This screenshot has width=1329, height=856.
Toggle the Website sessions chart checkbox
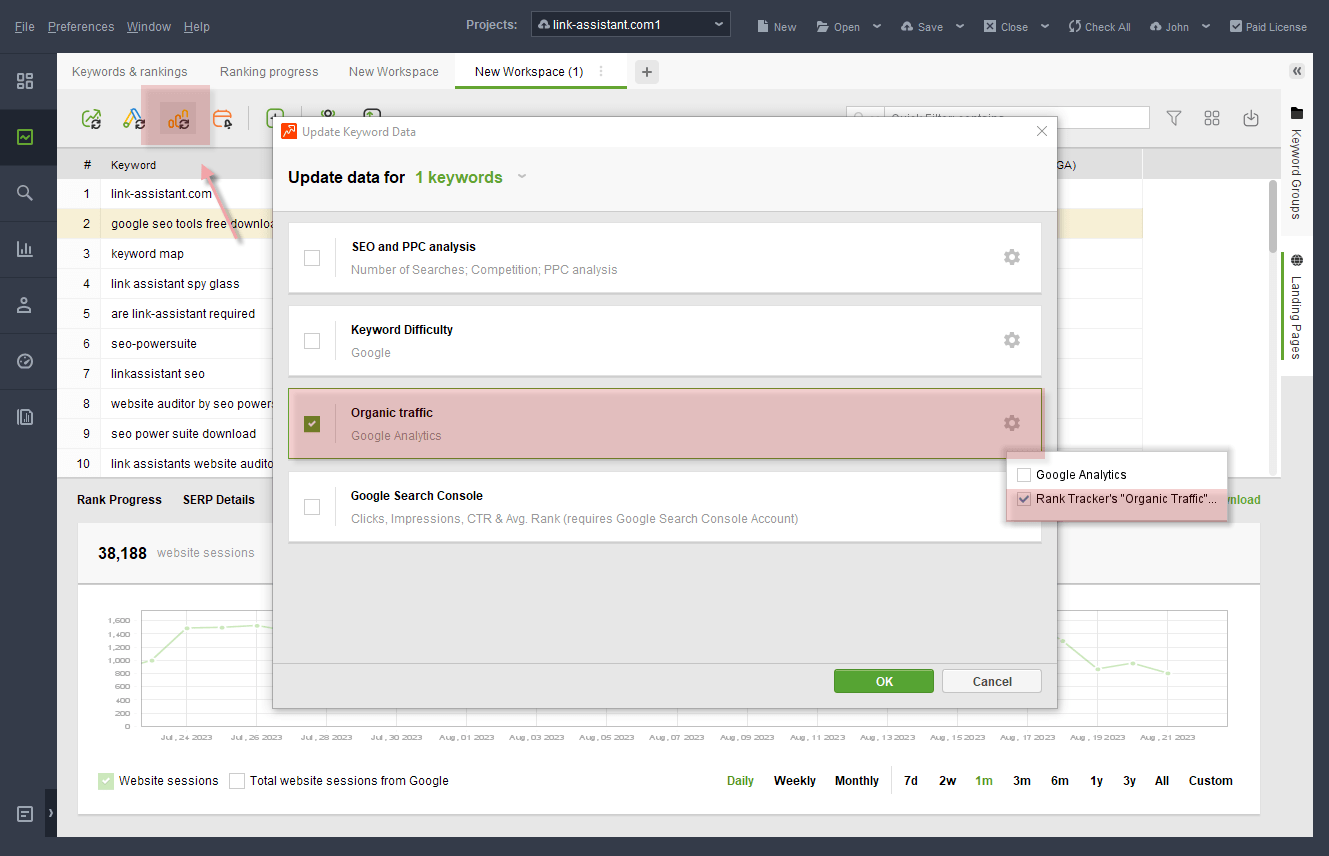(x=105, y=781)
